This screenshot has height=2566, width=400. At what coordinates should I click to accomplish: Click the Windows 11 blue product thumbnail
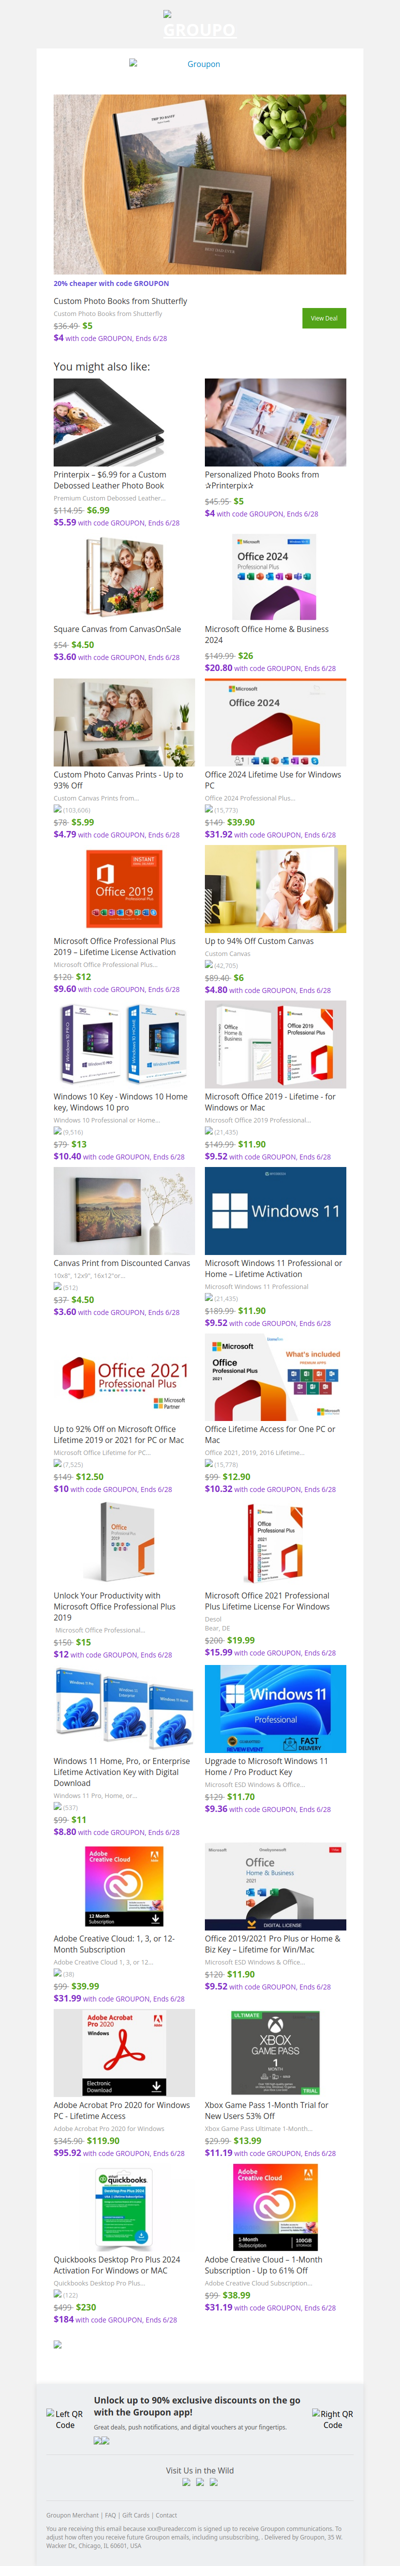coord(275,1210)
